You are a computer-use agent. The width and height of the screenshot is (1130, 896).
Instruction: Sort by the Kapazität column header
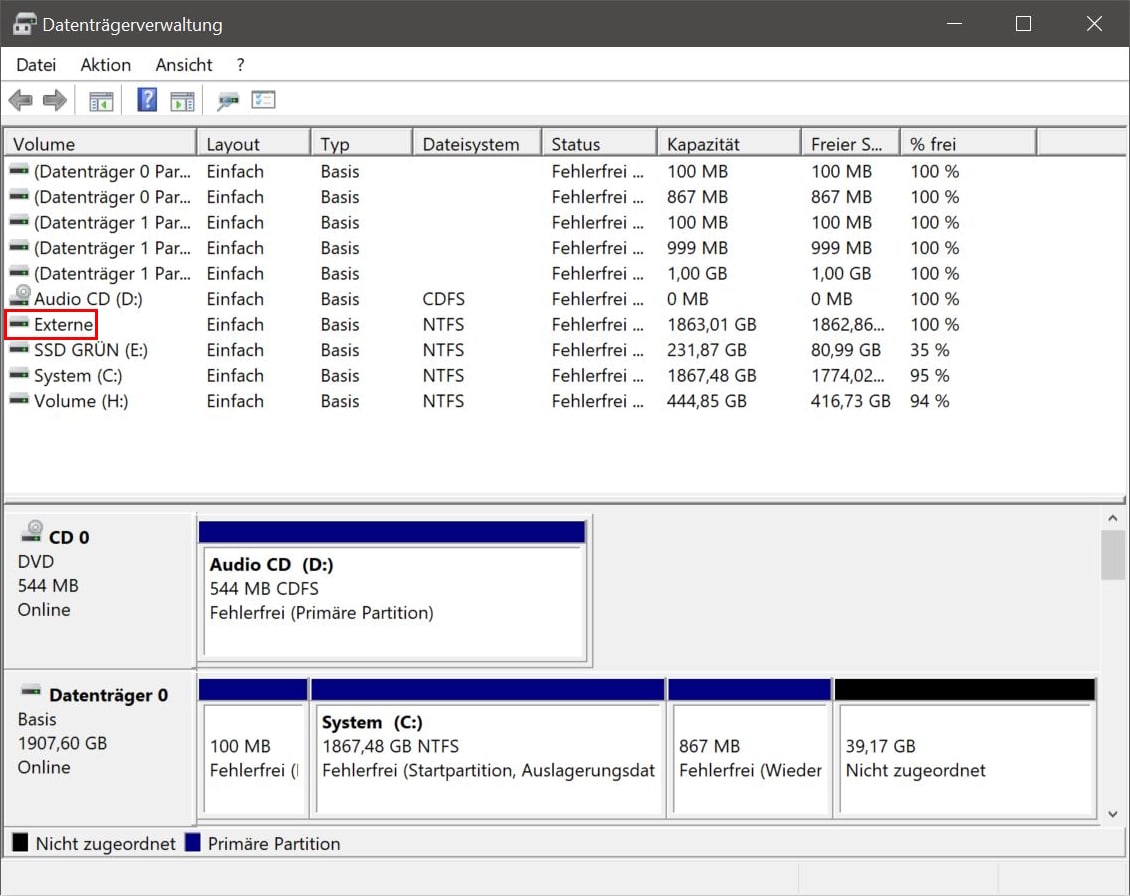[x=729, y=144]
